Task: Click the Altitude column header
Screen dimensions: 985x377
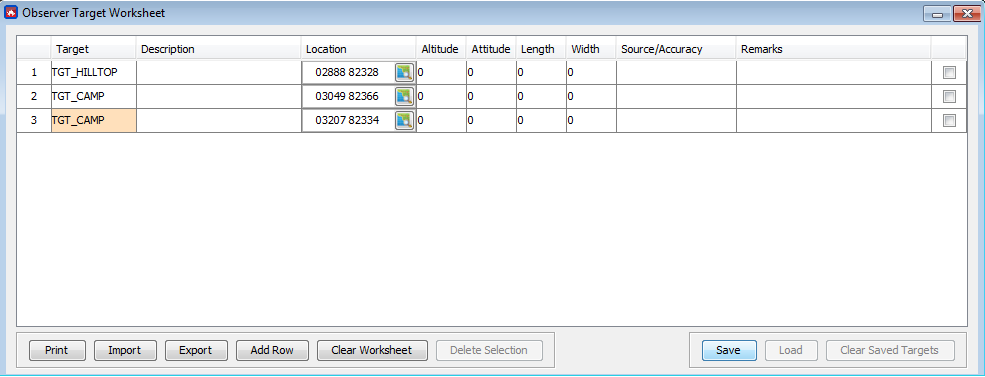Action: coord(441,49)
